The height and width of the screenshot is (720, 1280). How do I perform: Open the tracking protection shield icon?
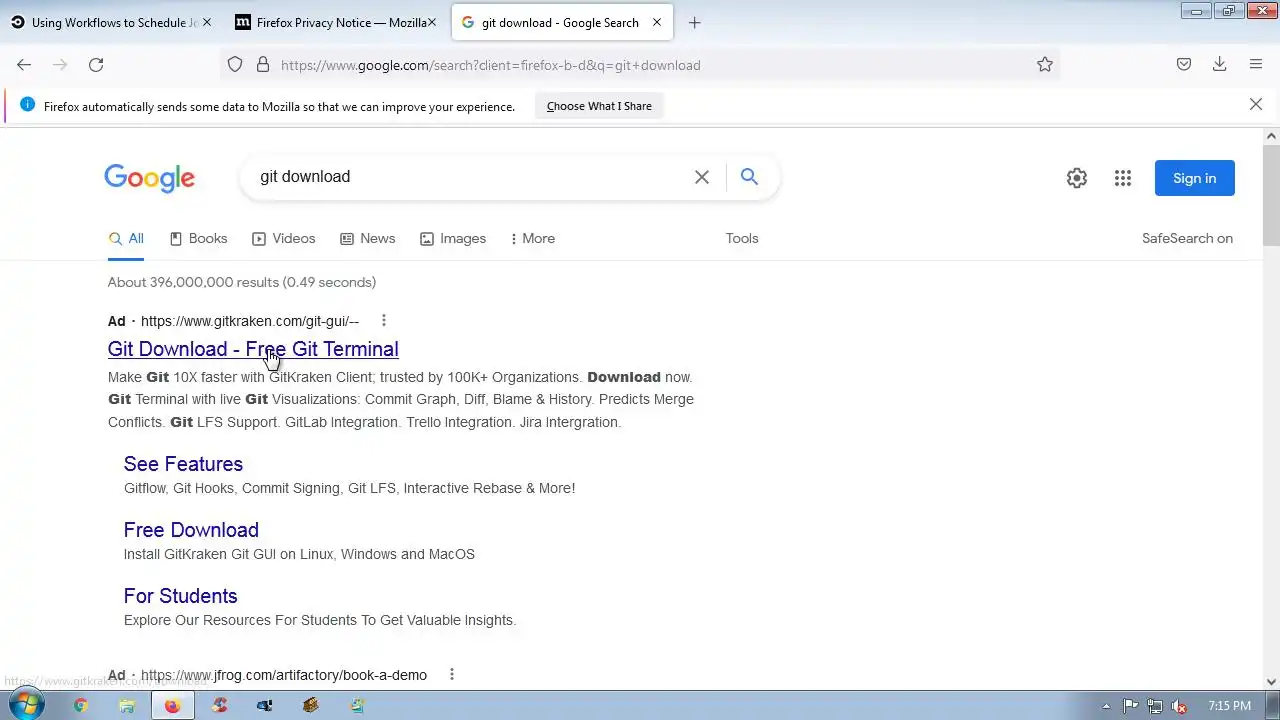[235, 65]
